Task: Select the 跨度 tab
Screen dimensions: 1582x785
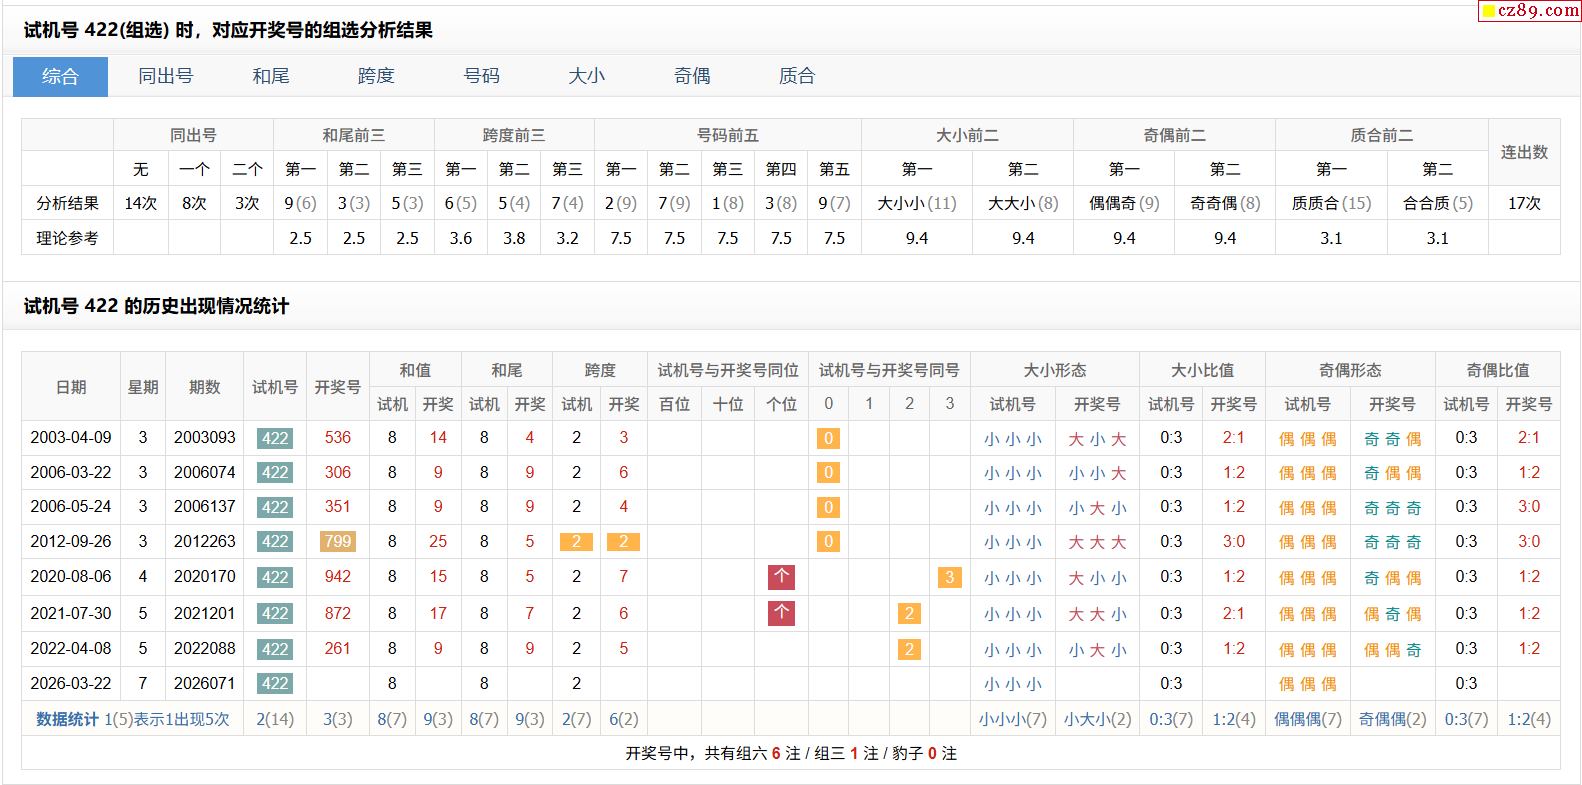Action: click(x=376, y=76)
